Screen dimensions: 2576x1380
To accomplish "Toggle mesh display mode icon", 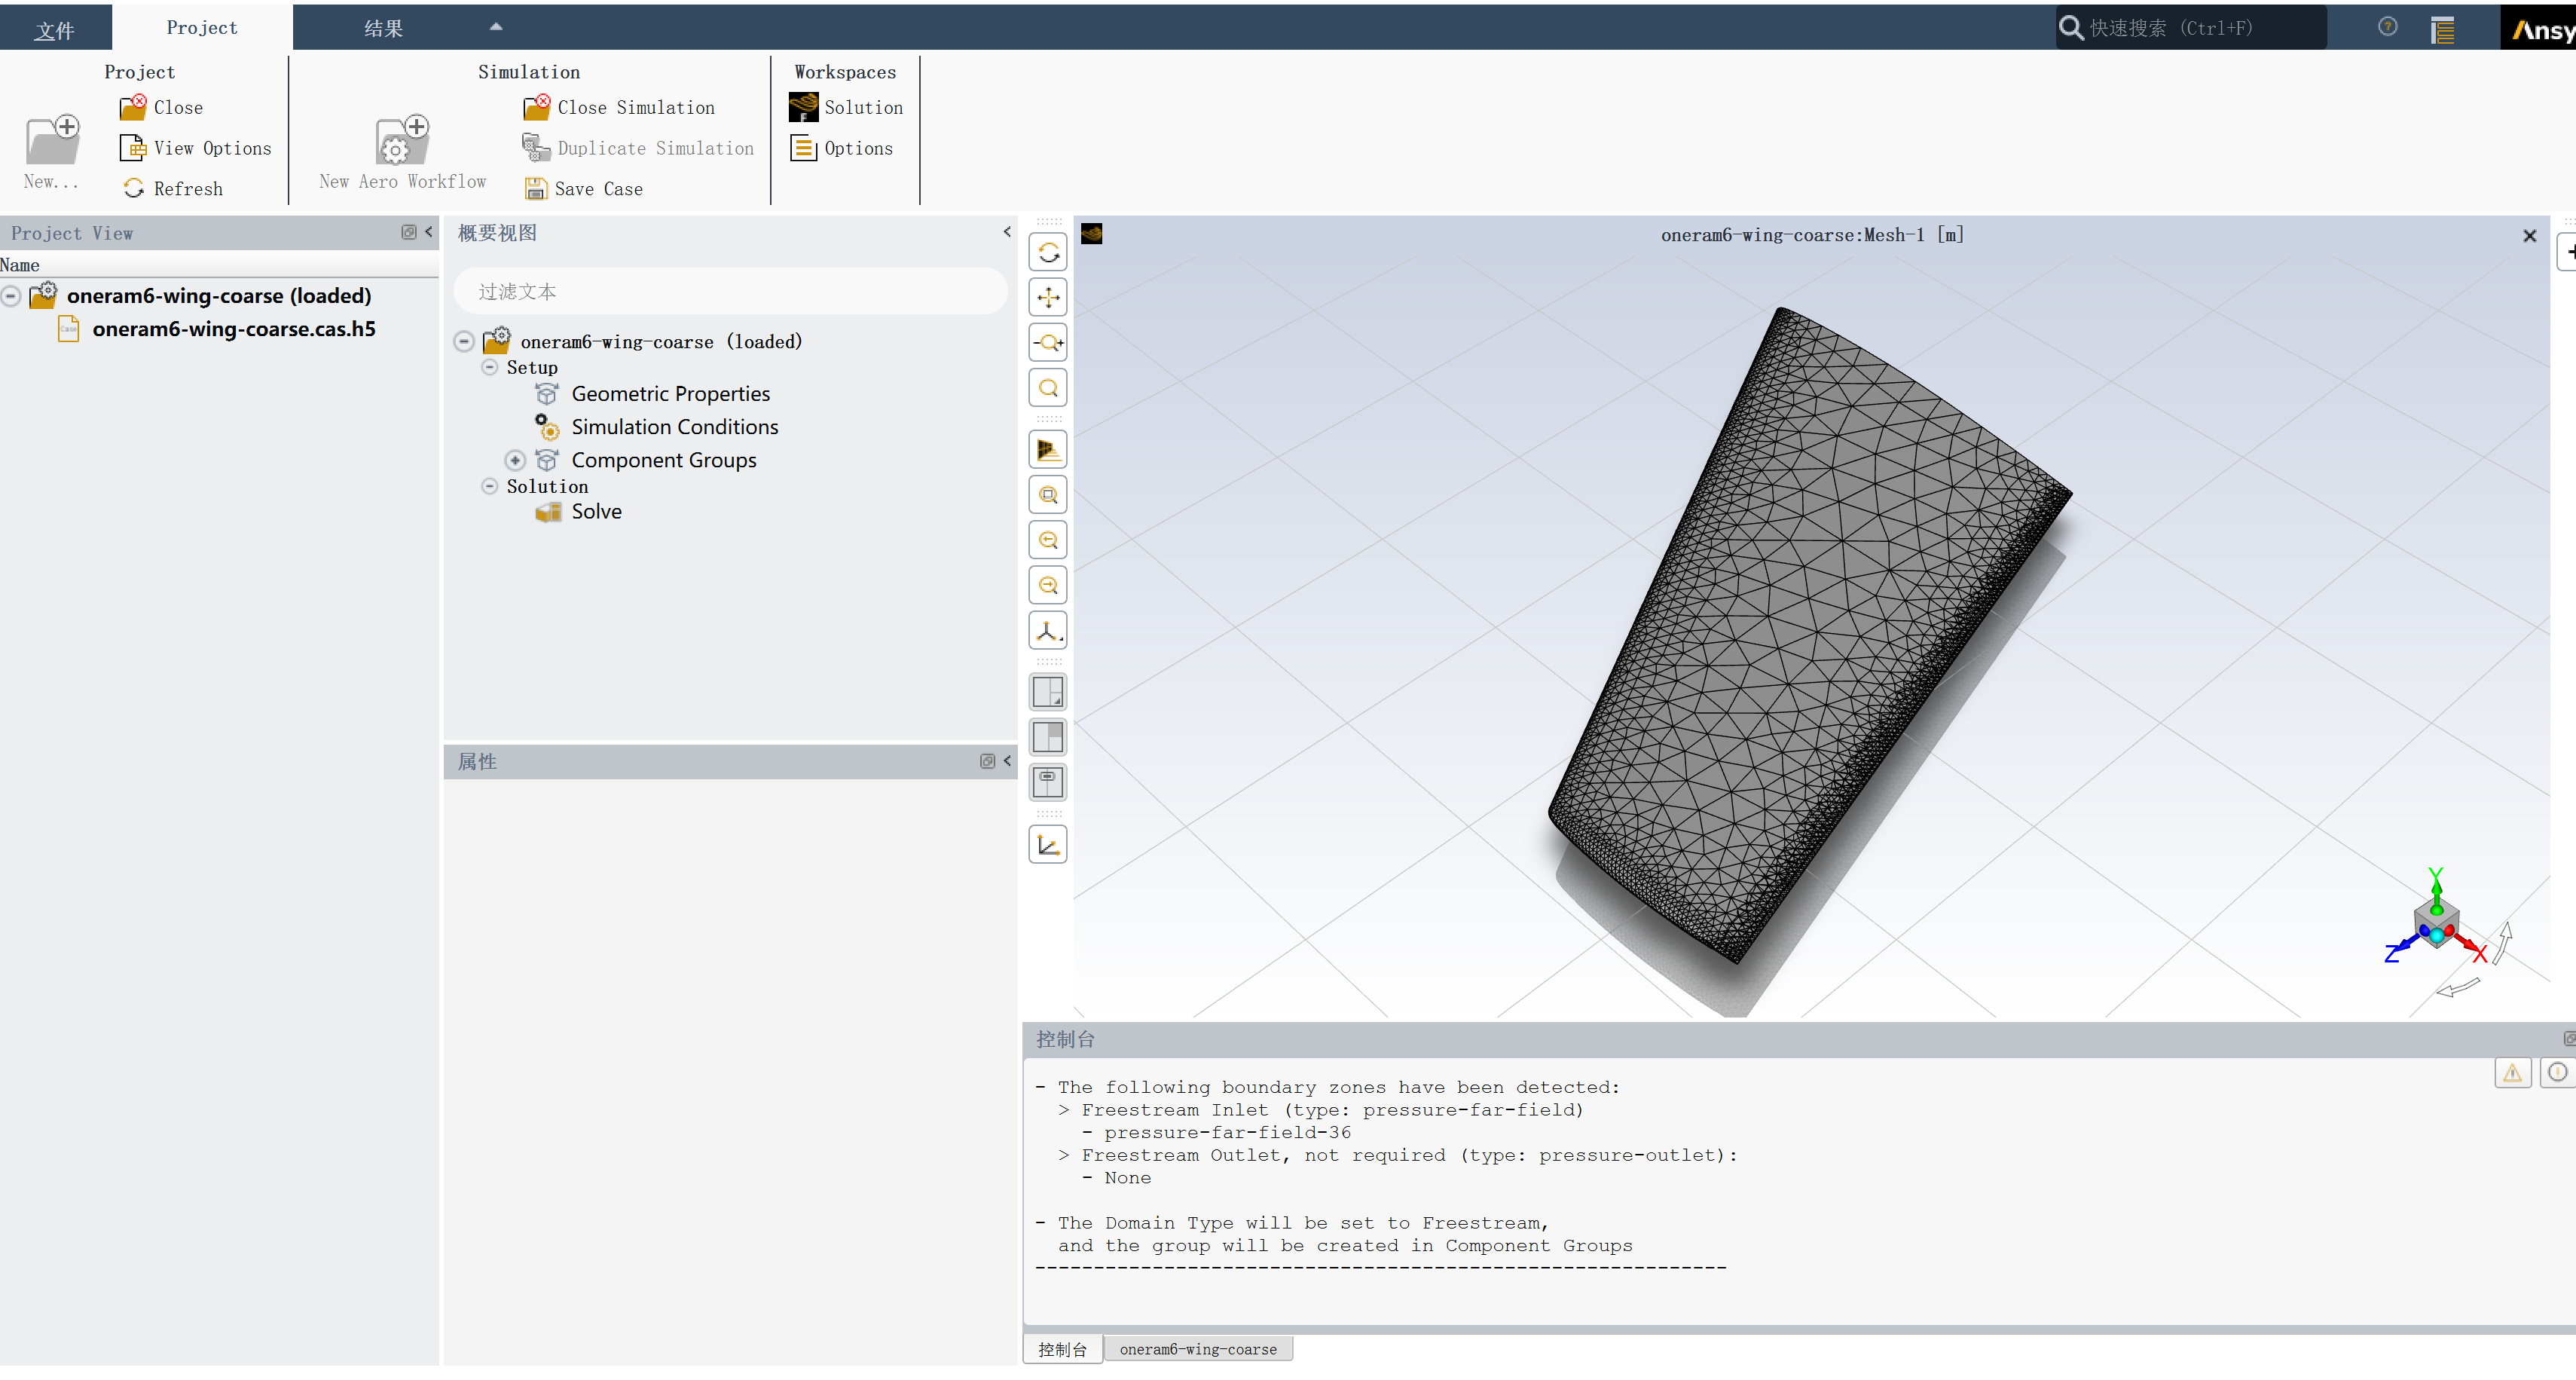I will [x=1047, y=450].
